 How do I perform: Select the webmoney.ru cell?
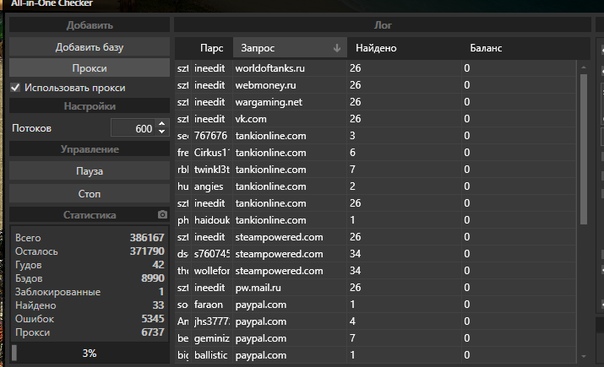click(x=289, y=85)
